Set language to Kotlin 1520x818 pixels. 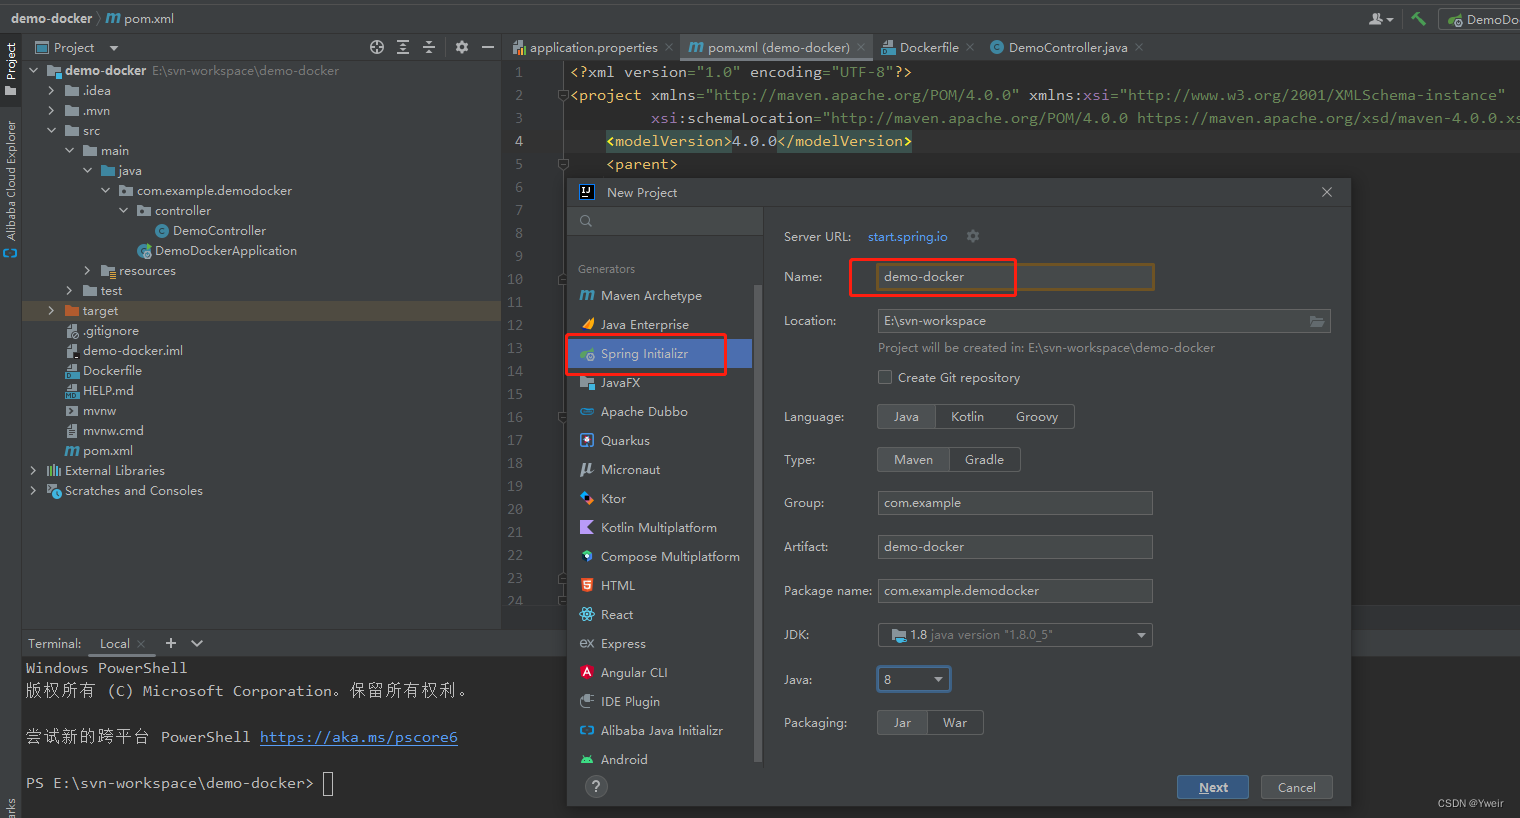967,417
